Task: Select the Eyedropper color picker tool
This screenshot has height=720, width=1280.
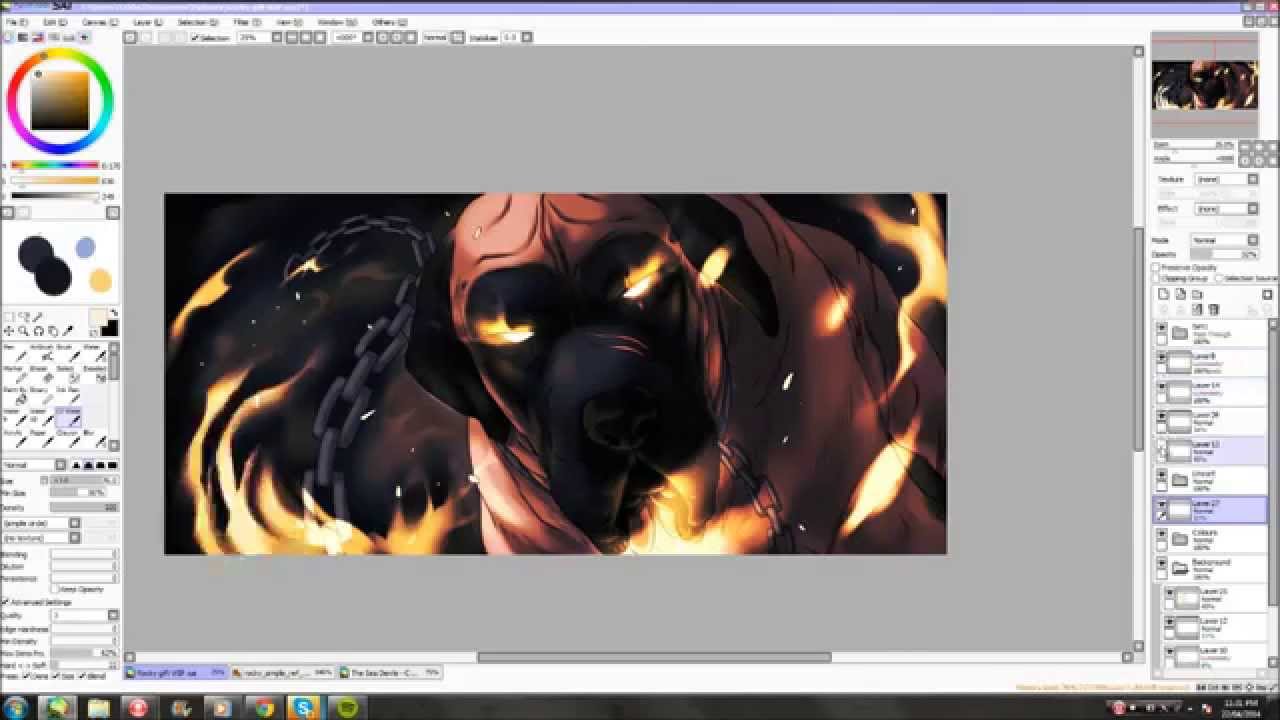Action: click(68, 331)
